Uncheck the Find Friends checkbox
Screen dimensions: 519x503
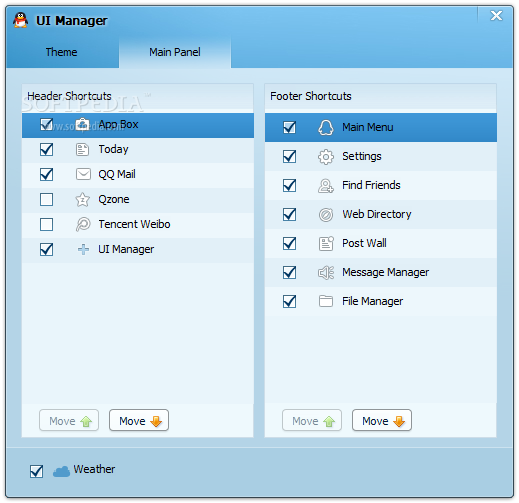(x=289, y=185)
